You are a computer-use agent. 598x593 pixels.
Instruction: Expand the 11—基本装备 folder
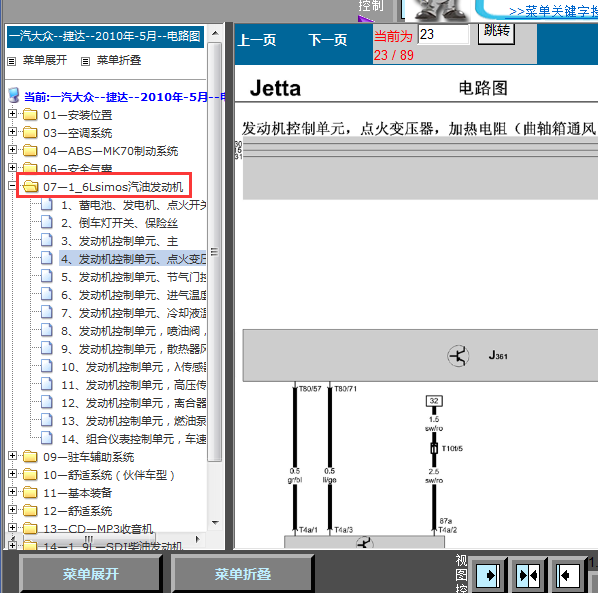[12, 492]
